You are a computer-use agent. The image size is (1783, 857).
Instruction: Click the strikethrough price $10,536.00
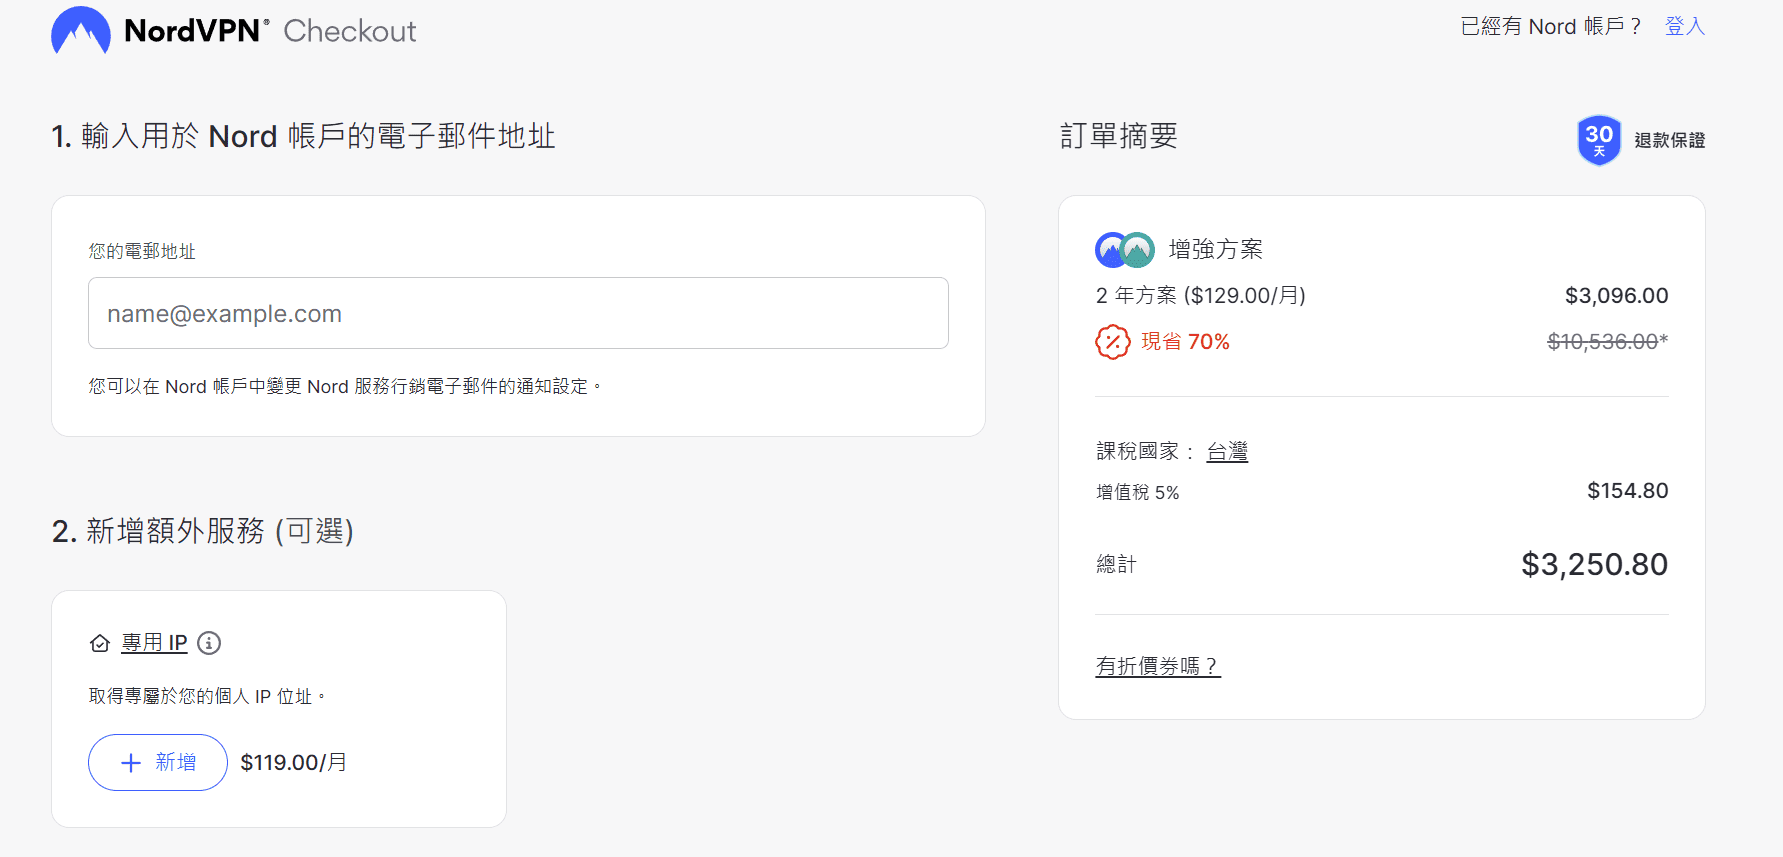[1602, 342]
